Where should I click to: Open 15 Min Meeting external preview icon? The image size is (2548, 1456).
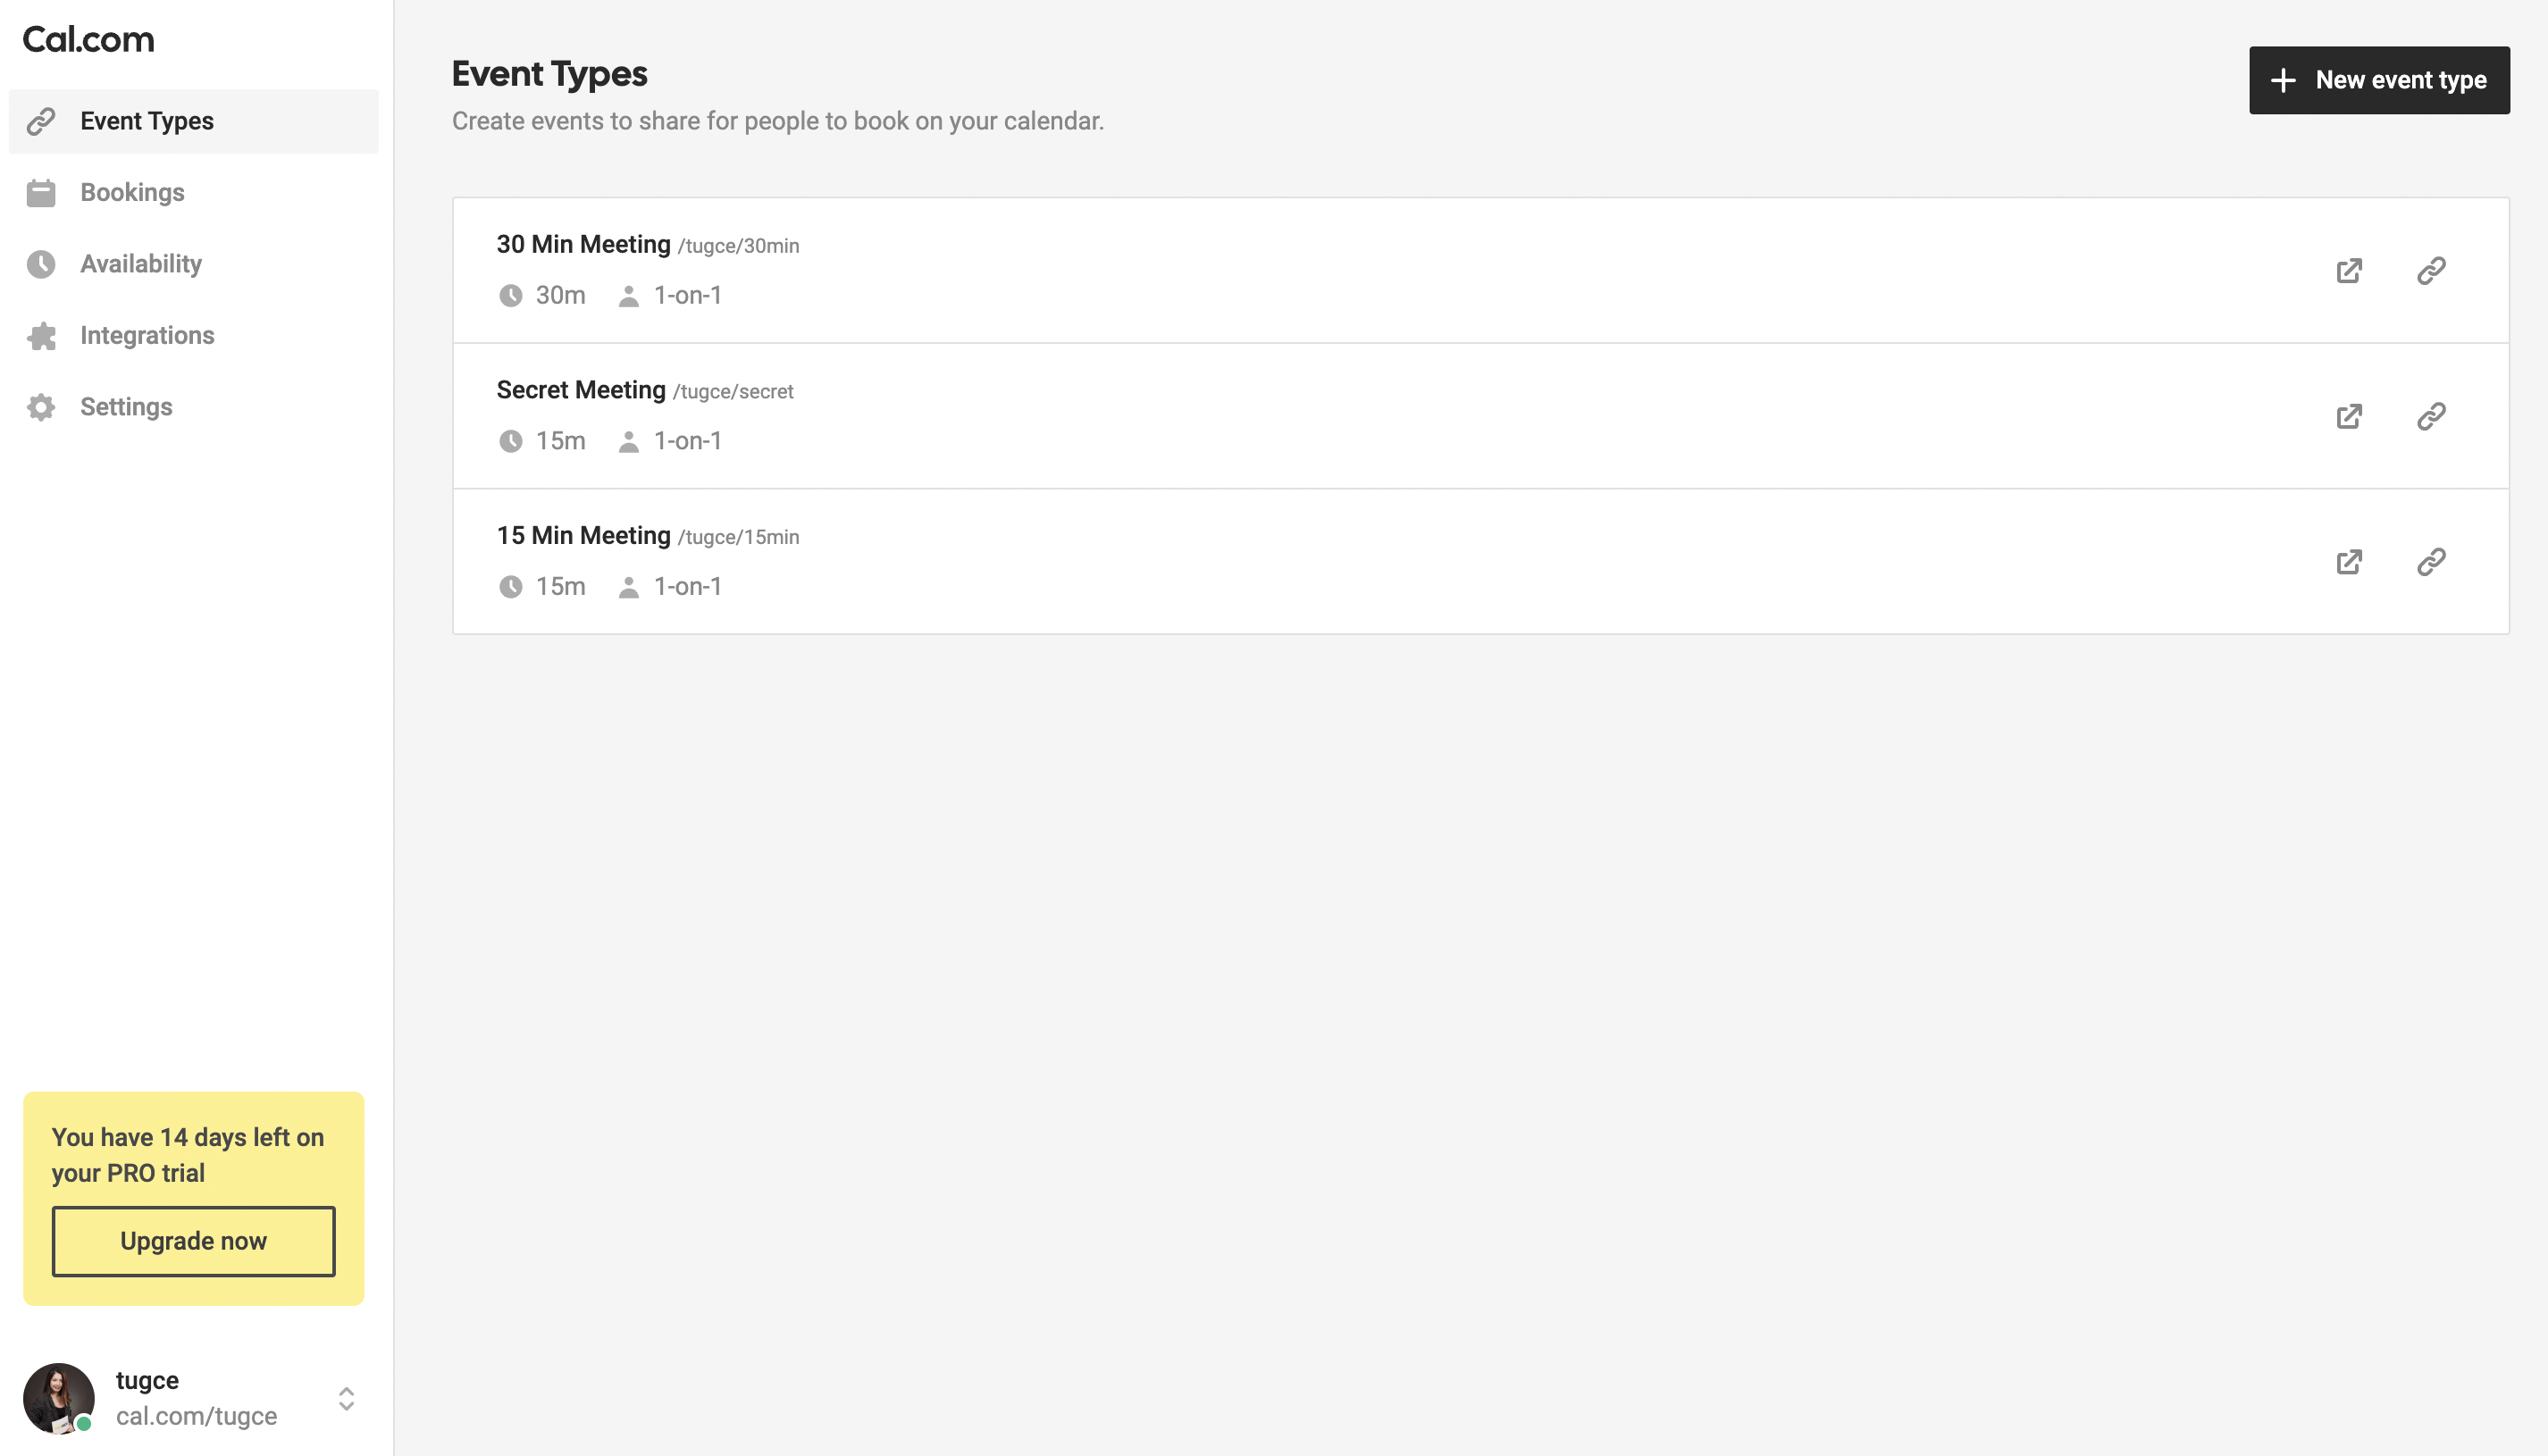tap(2349, 562)
